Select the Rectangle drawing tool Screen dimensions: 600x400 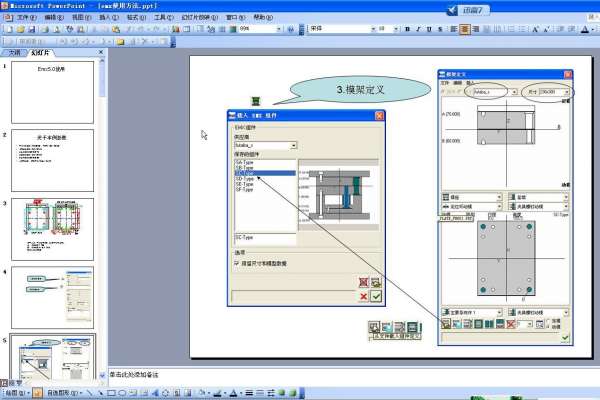pyautogui.click(x=111, y=393)
